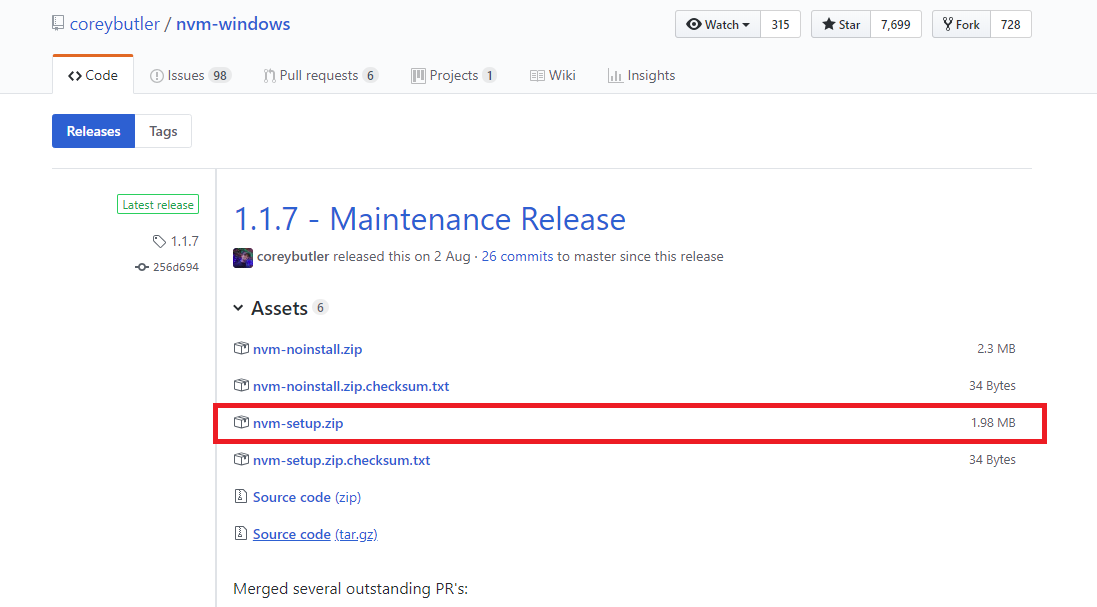This screenshot has height=607, width=1097.
Task: Click the package icon beside nvm-noinstall.zip
Action: 241,348
